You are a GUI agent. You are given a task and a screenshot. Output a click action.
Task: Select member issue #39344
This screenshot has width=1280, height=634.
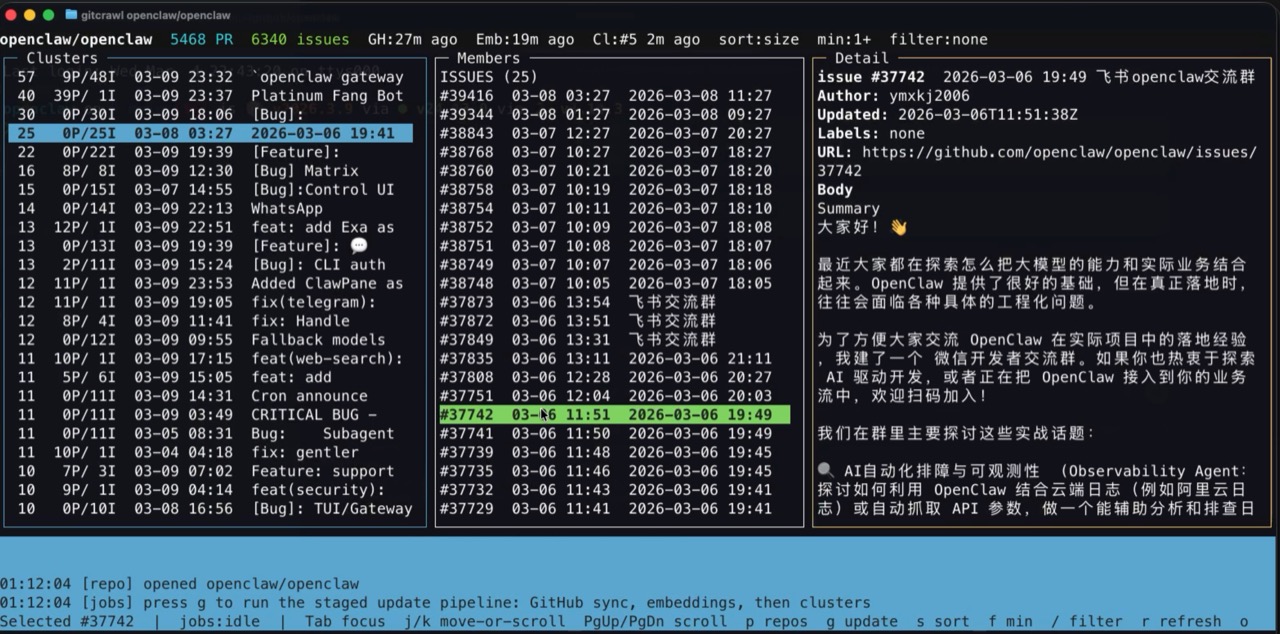[614, 115]
